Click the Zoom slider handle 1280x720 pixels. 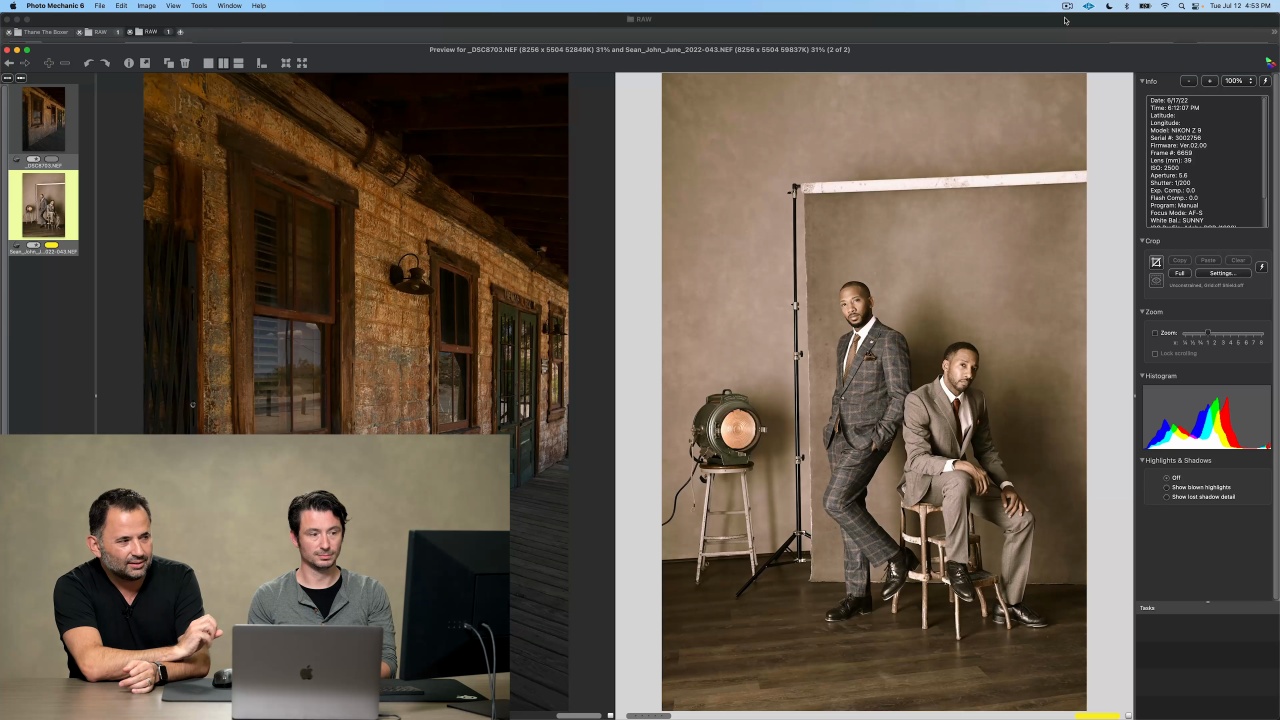[1208, 333]
